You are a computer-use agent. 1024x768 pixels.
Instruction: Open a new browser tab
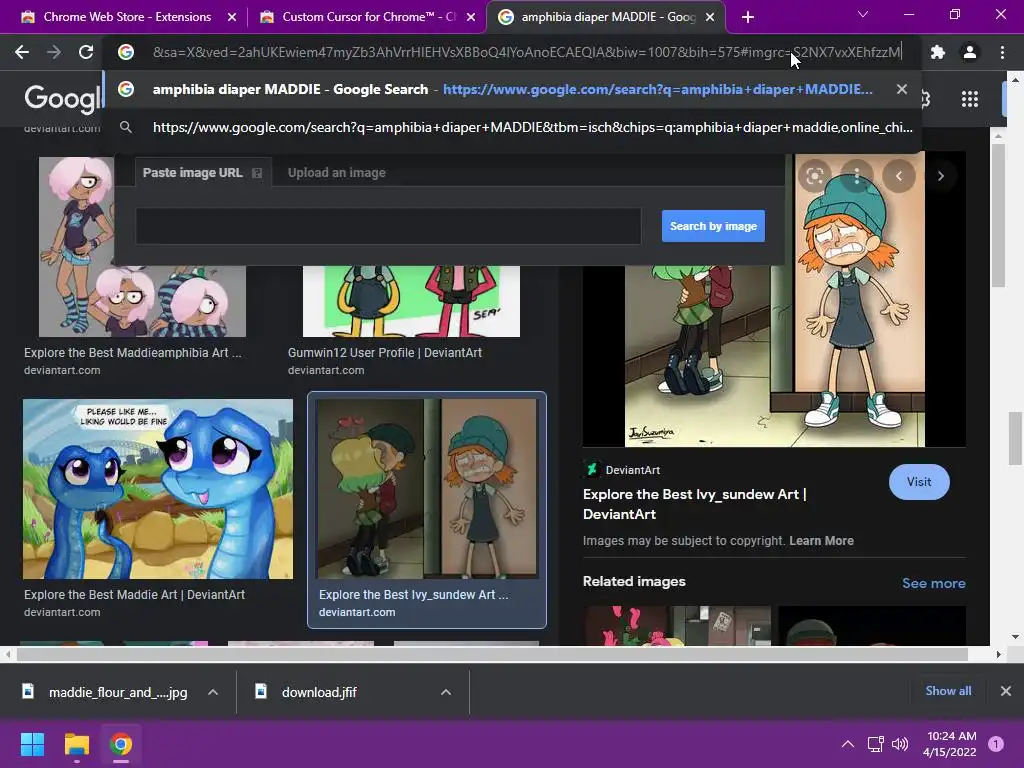(x=748, y=17)
